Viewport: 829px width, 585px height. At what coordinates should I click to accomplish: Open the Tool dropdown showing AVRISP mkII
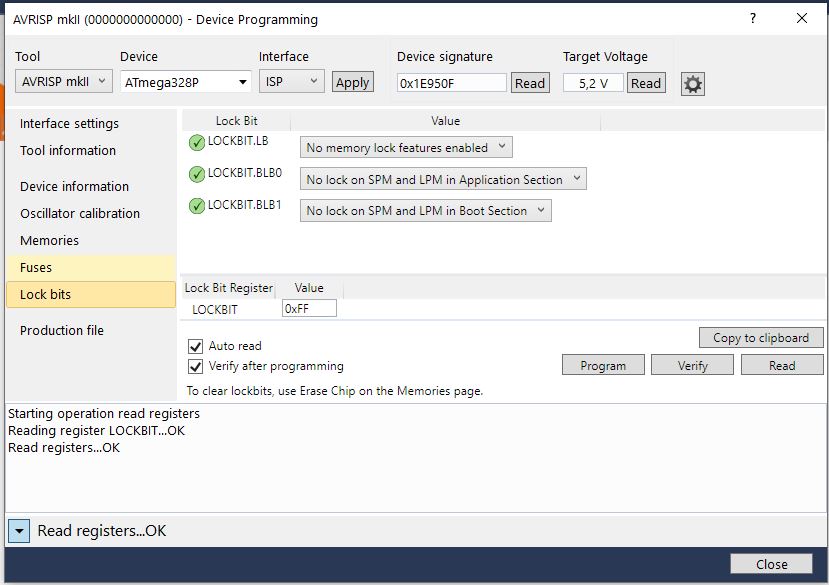pos(63,81)
